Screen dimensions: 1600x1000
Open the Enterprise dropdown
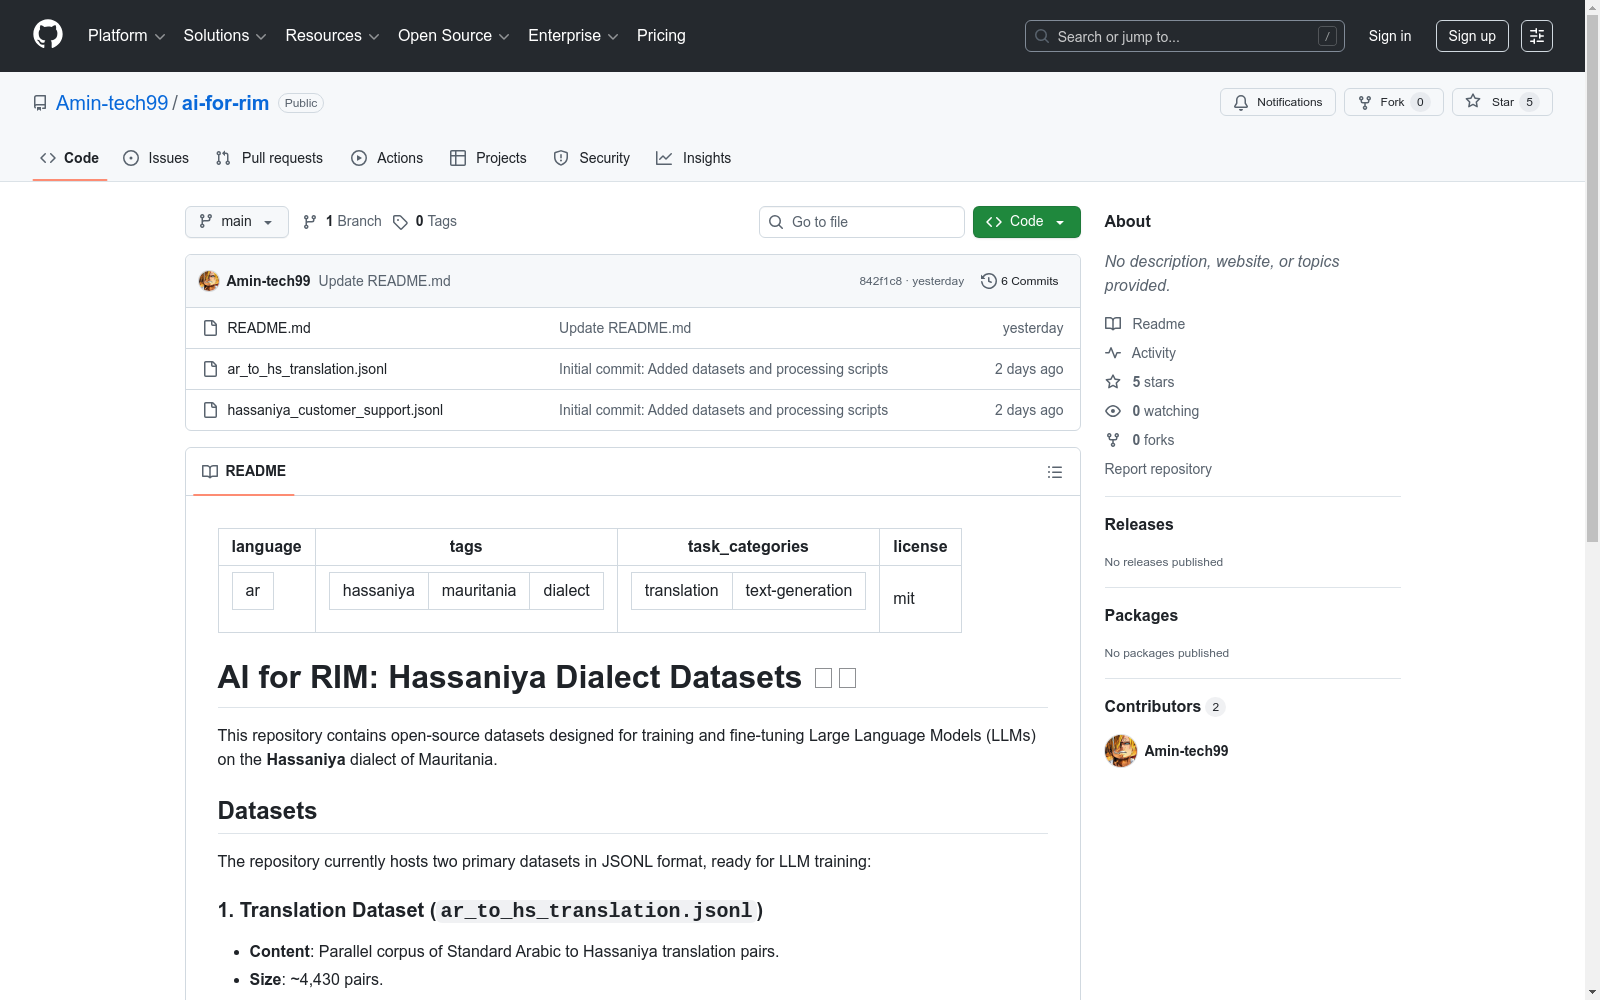point(573,36)
